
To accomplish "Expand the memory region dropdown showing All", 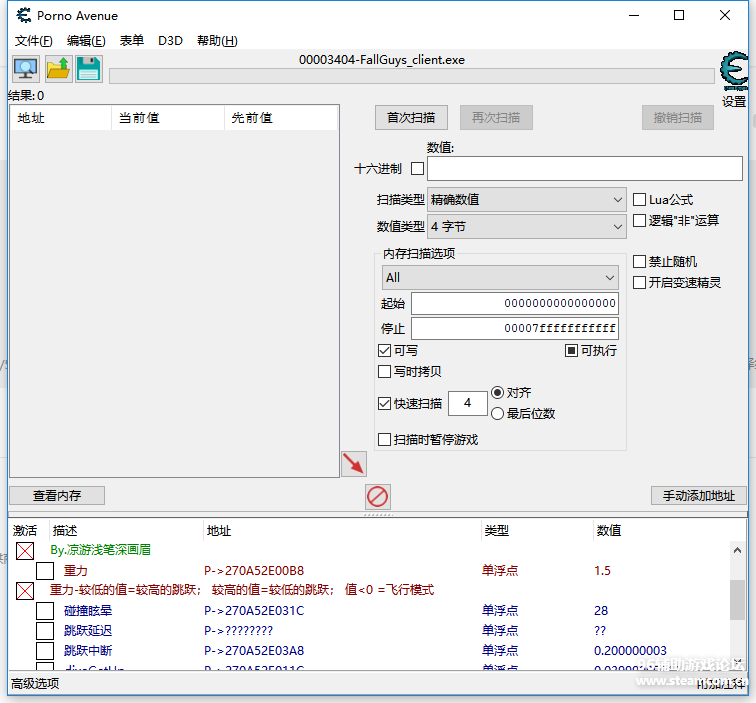I will 500,277.
